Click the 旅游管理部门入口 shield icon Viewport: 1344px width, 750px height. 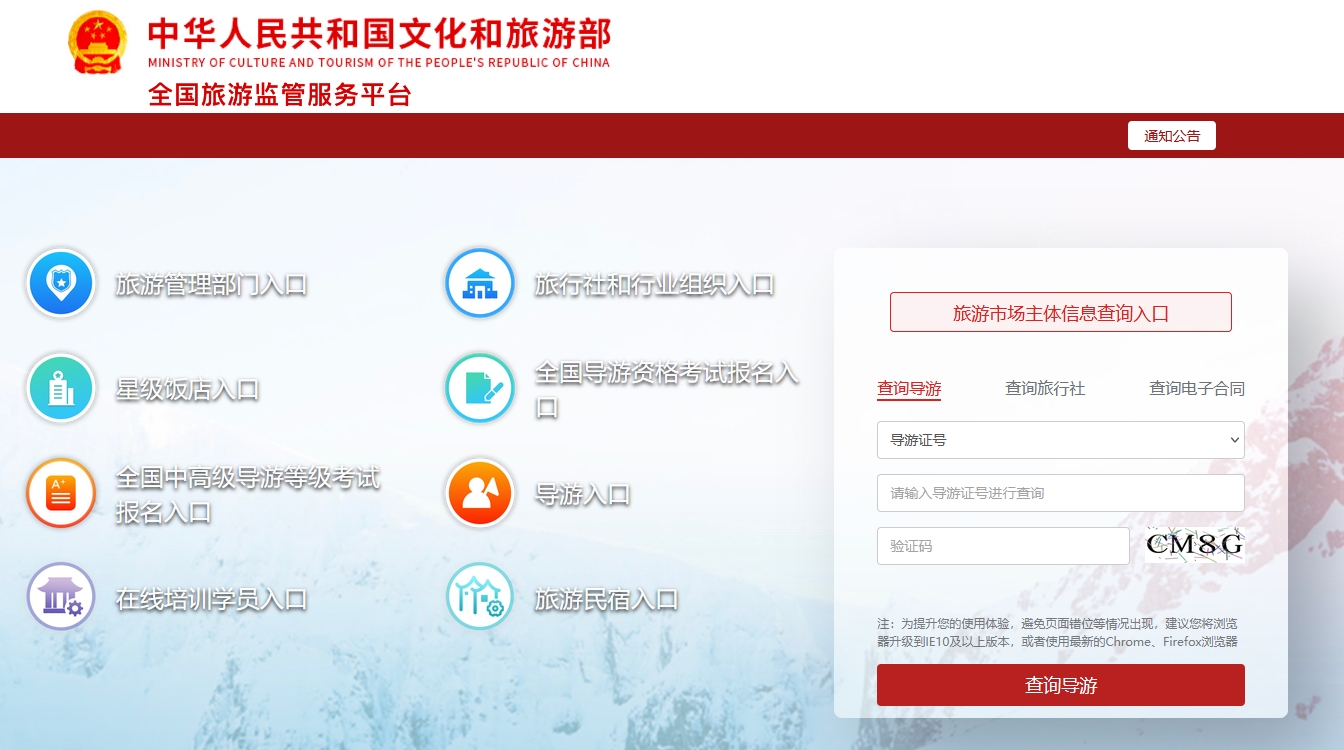(61, 283)
